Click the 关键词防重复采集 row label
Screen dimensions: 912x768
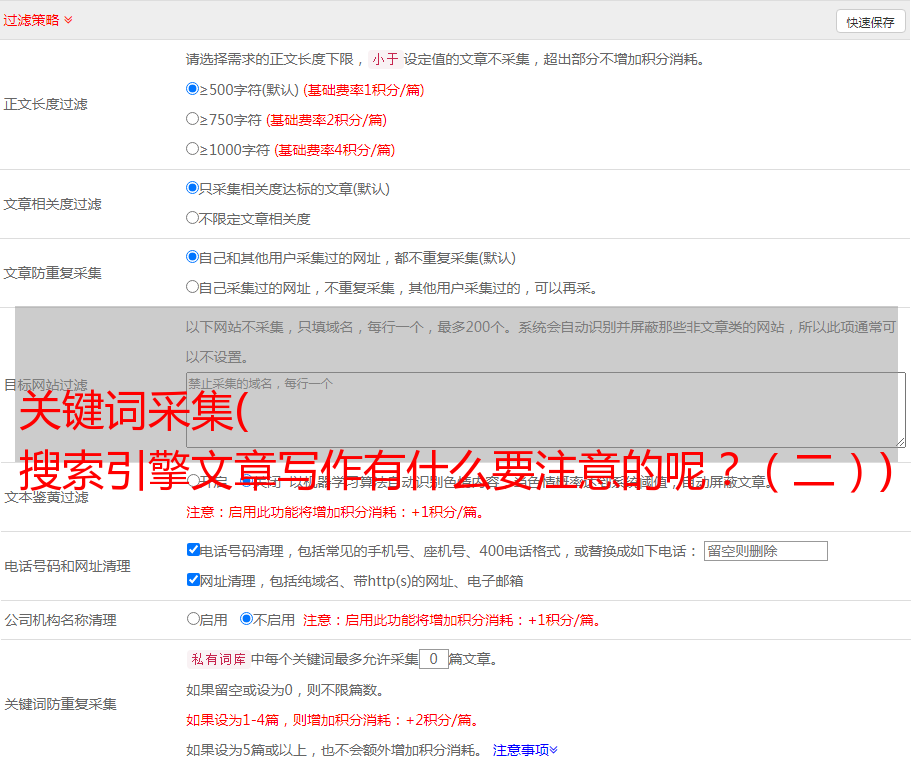(x=60, y=704)
